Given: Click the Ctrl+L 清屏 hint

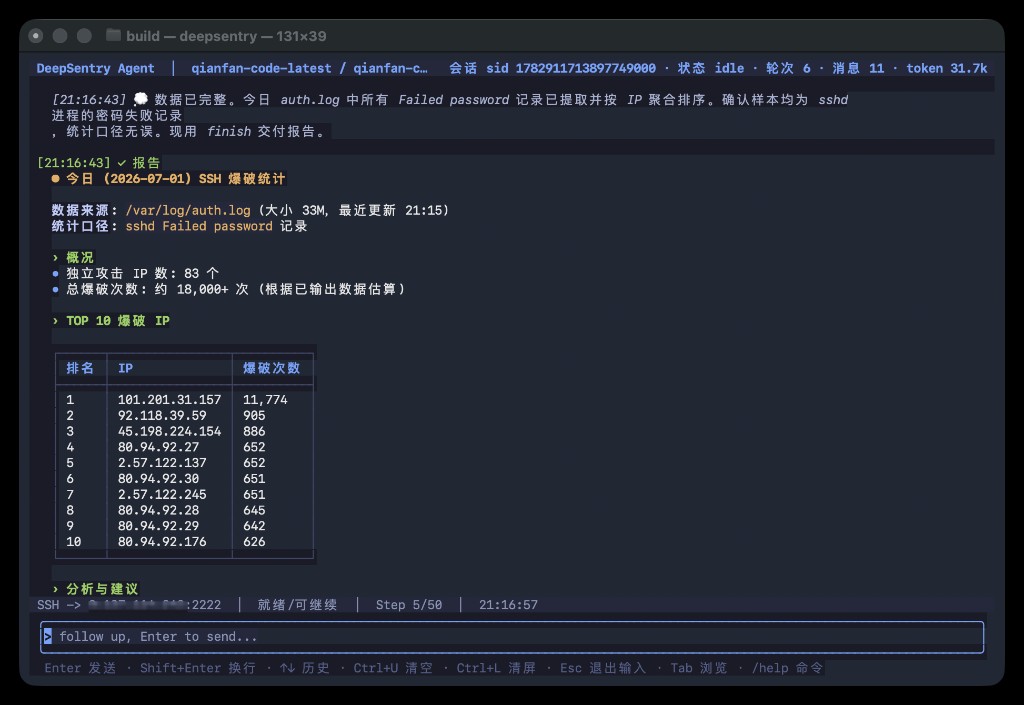Looking at the screenshot, I should (x=496, y=668).
